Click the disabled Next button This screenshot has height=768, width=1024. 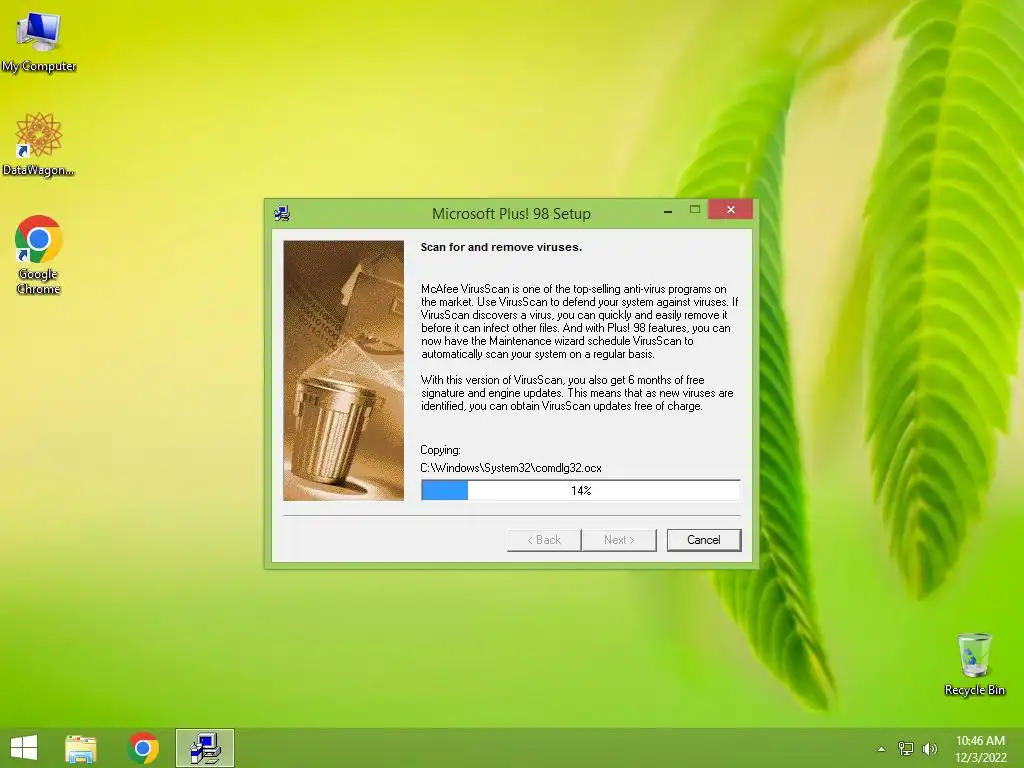618,540
